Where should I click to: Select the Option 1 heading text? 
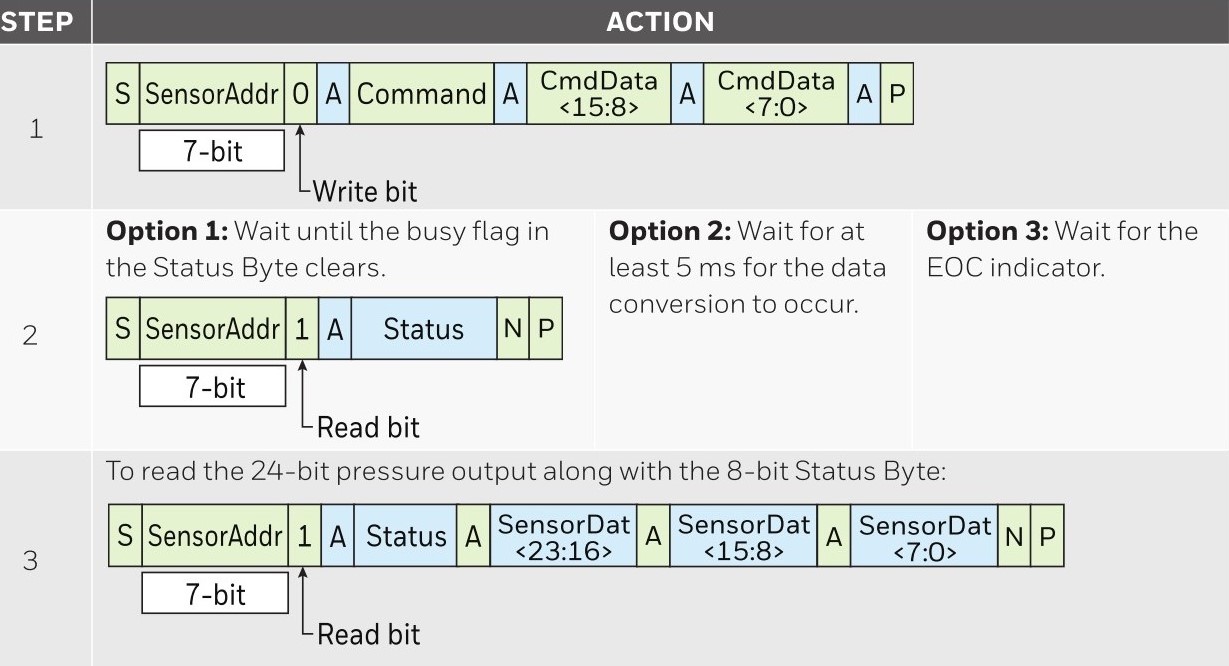(168, 231)
